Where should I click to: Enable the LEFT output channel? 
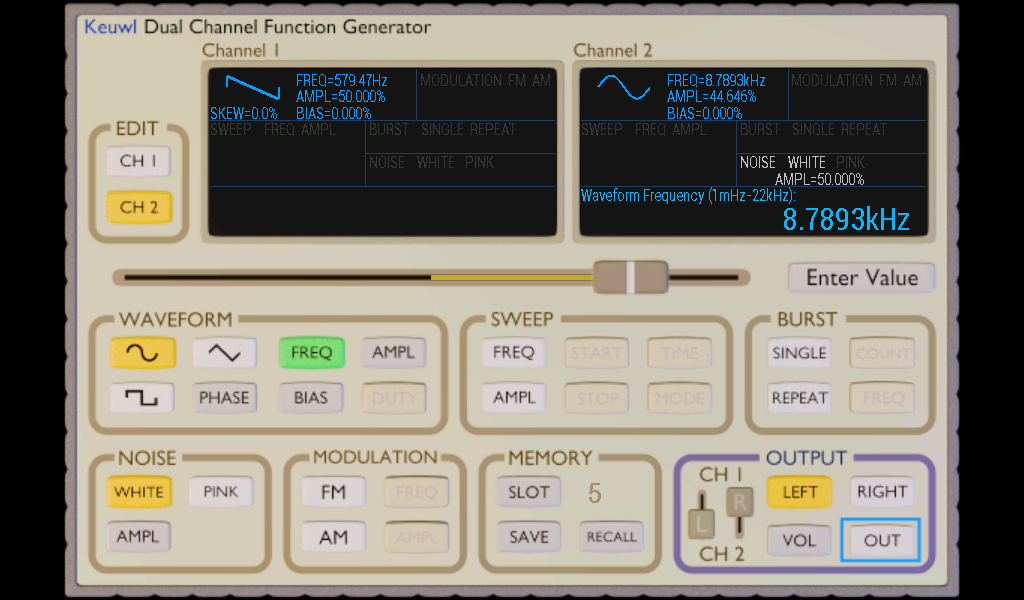tap(799, 491)
